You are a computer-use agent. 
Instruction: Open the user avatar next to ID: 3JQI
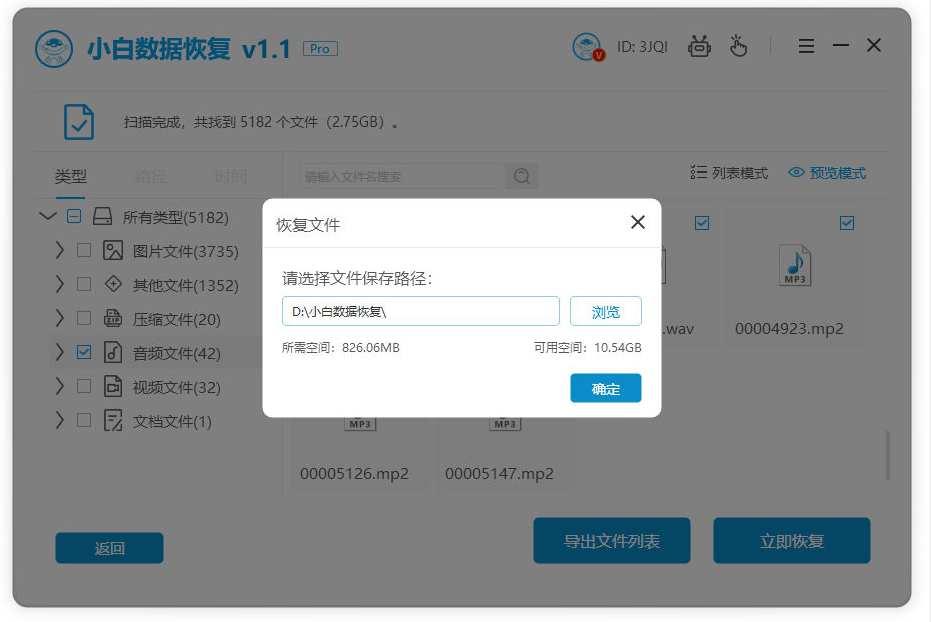coord(588,47)
